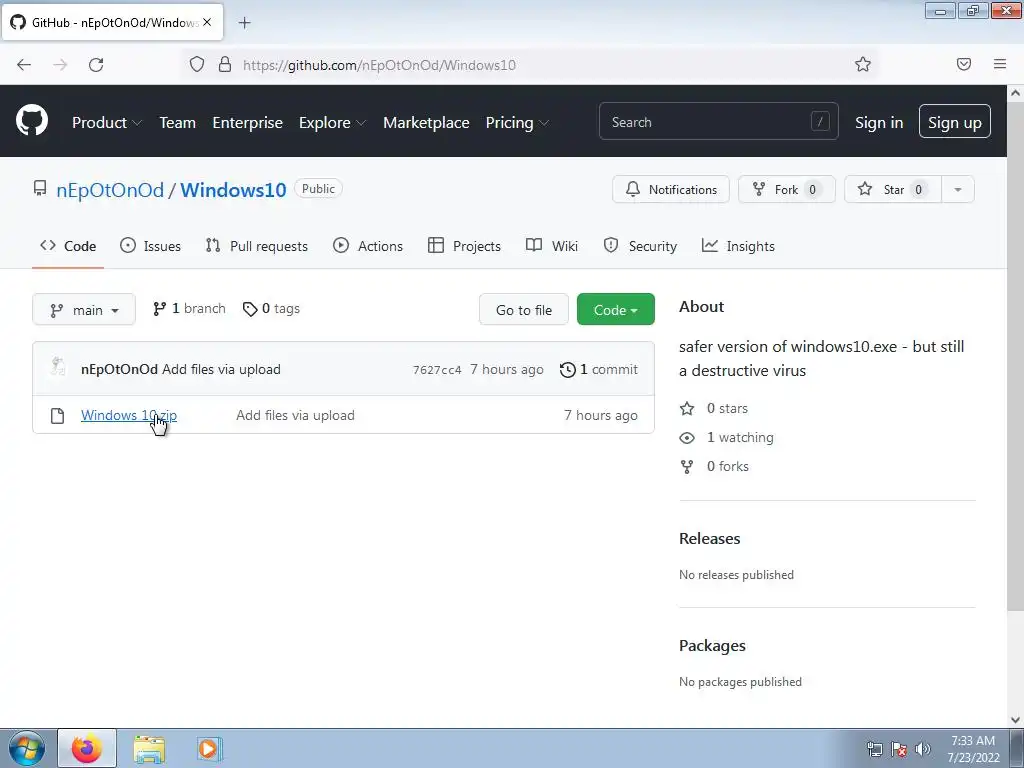Close the GitHub browser tab
Viewport: 1024px width, 768px height.
(207, 22)
